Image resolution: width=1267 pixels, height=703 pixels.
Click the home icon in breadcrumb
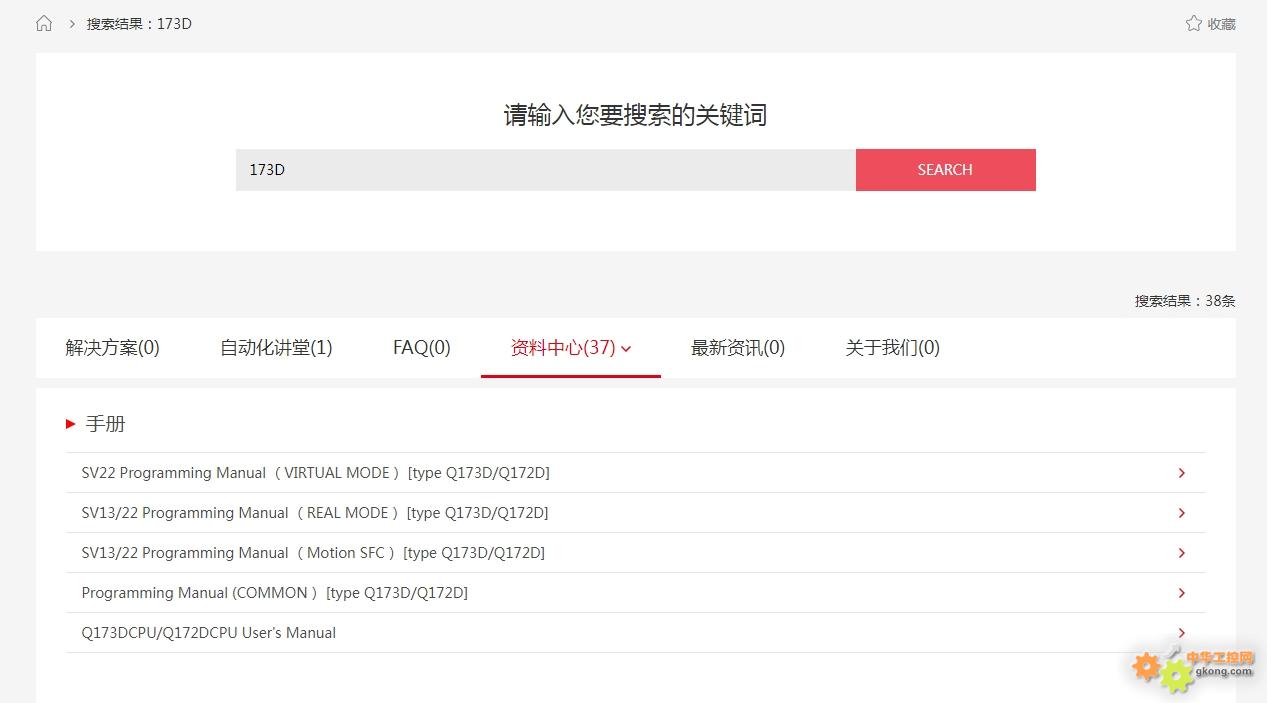44,24
